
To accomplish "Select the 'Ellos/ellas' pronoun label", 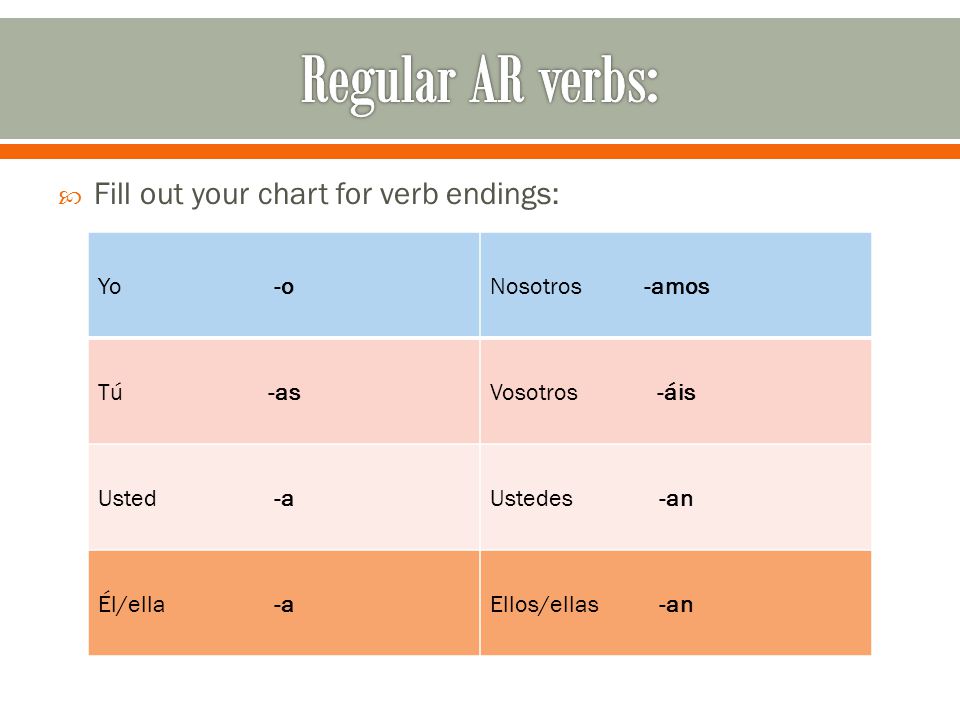I will tap(544, 604).
